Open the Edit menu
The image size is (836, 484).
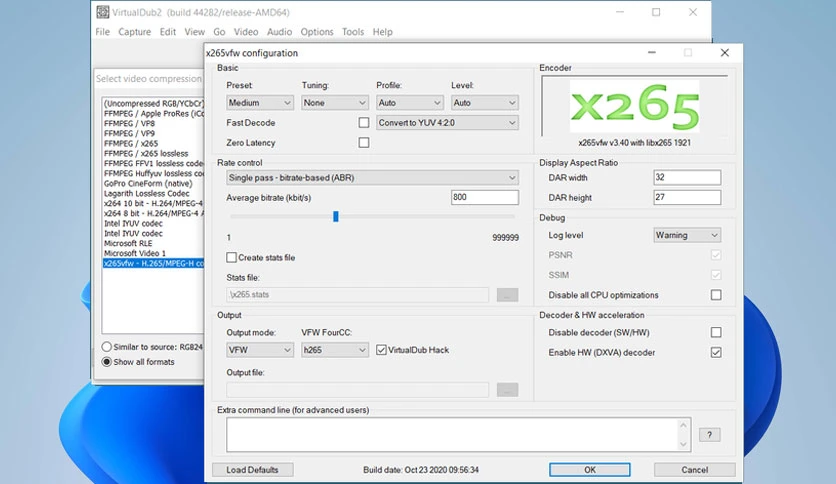[x=167, y=31]
